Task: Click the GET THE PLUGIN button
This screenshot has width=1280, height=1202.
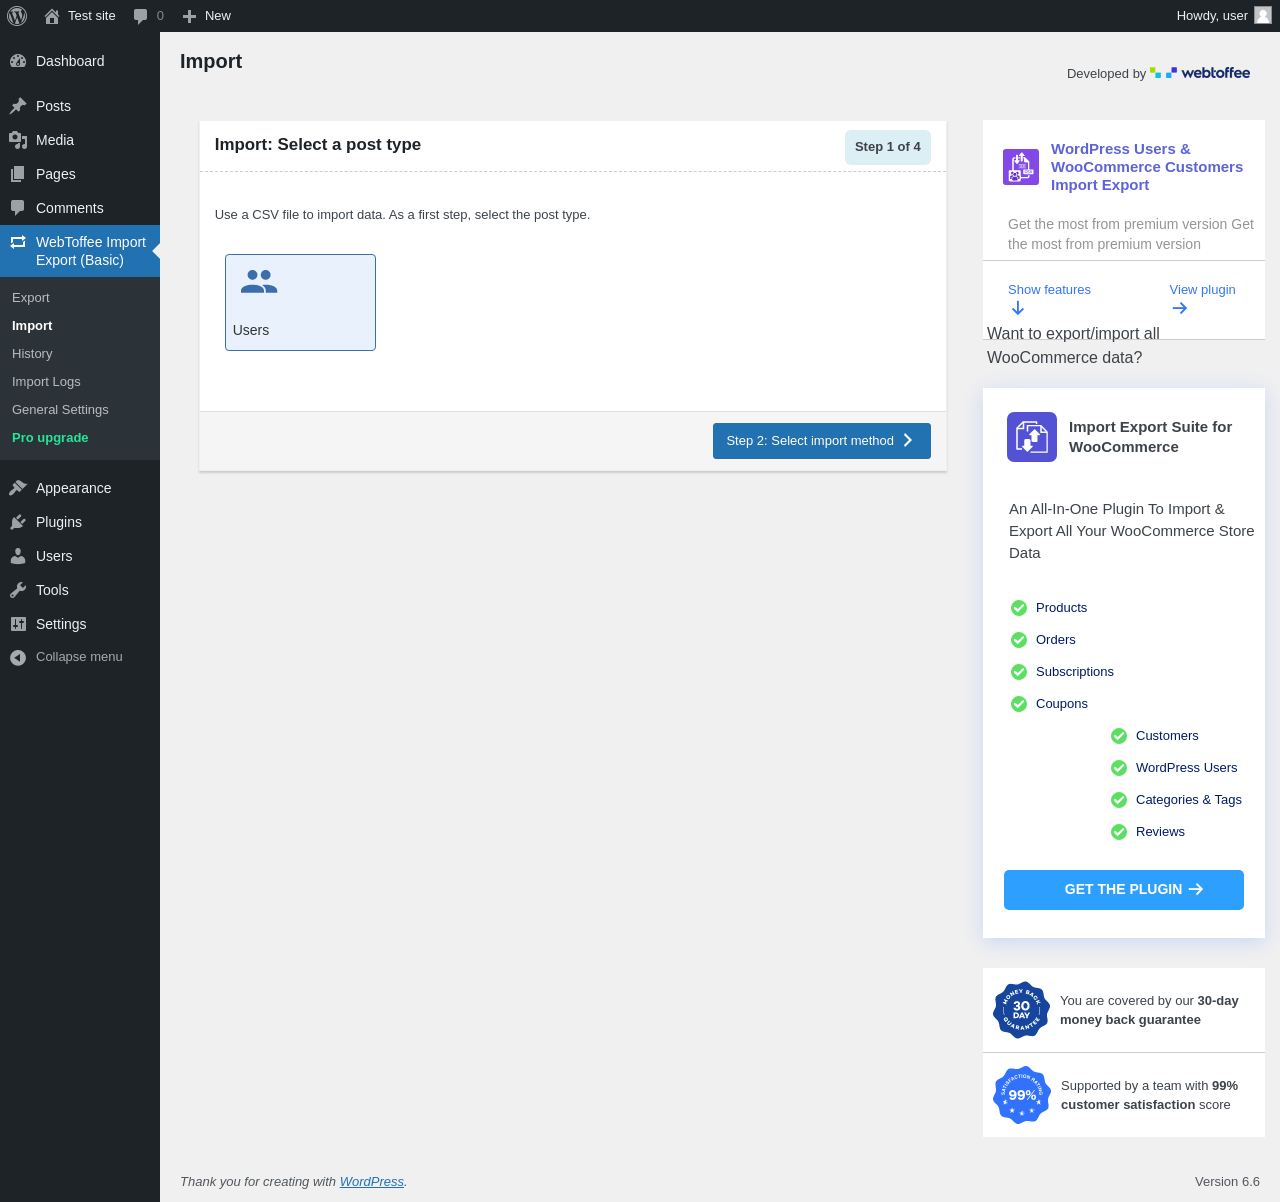Action: click(x=1124, y=890)
